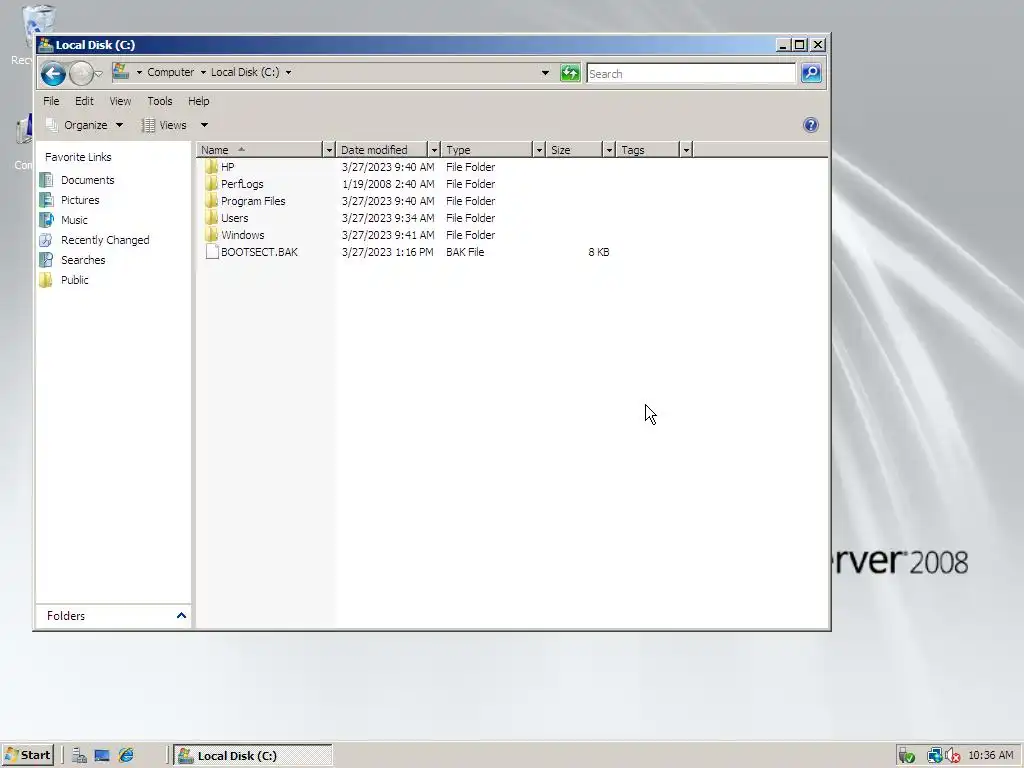Expand the Folders pane chevron
The height and width of the screenshot is (768, 1024).
click(181, 615)
